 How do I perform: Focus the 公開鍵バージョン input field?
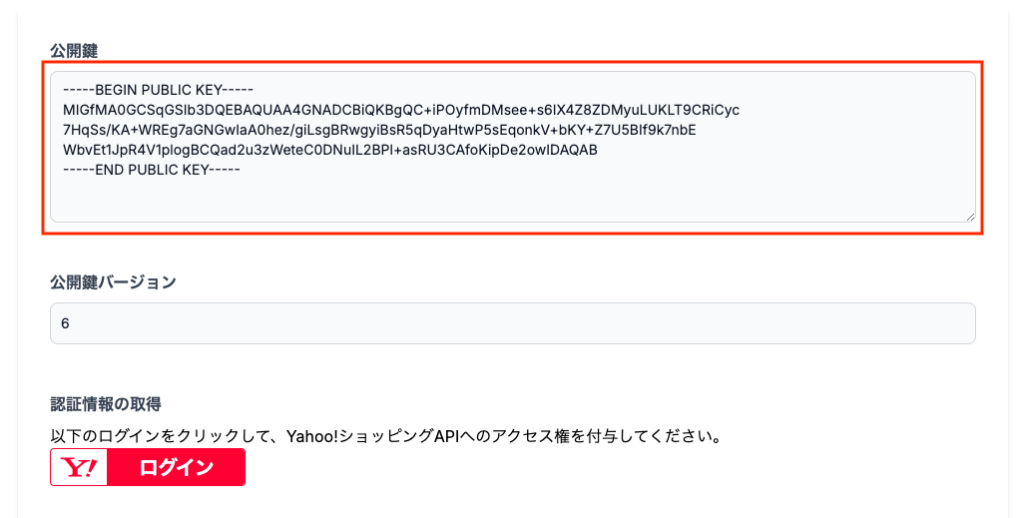pyautogui.click(x=512, y=324)
